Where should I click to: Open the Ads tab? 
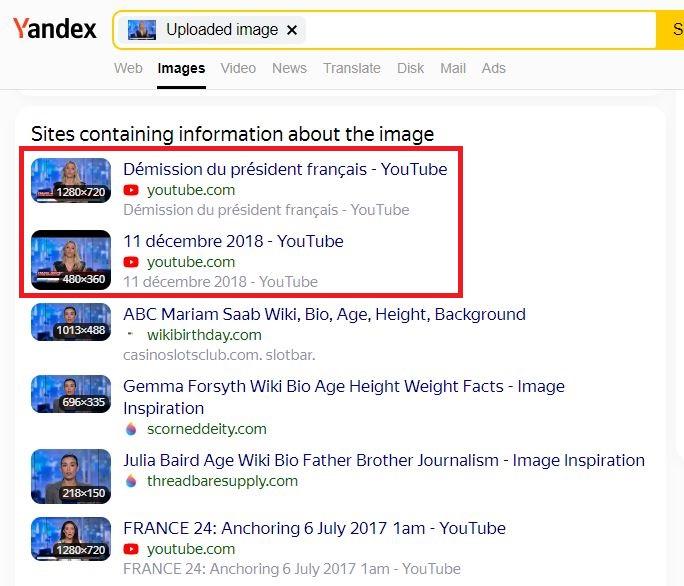point(493,68)
